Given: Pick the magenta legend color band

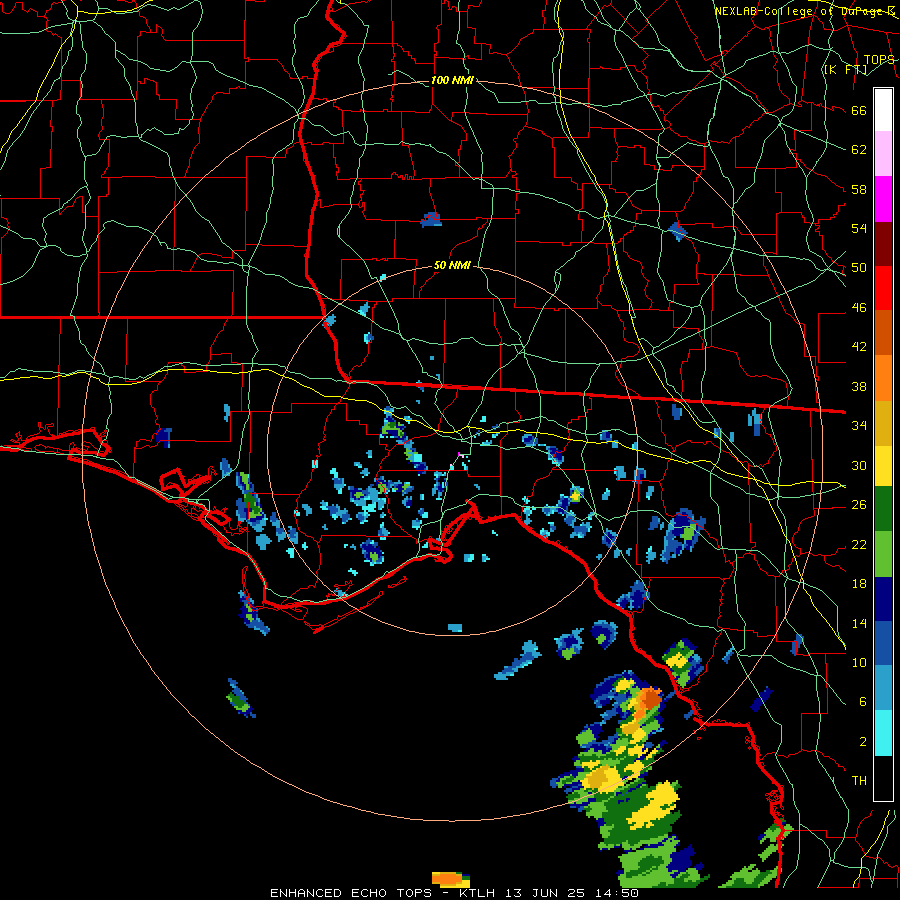Looking at the screenshot, I should point(883,199).
